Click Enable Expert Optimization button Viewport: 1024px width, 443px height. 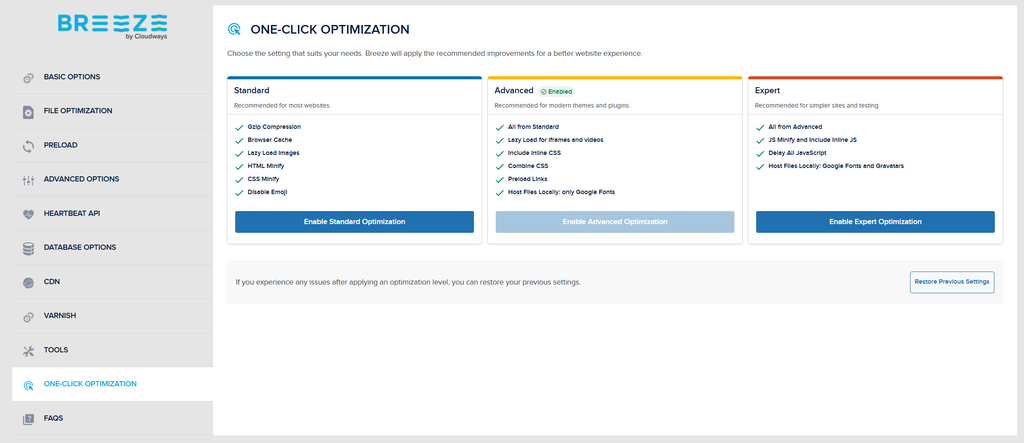875,222
